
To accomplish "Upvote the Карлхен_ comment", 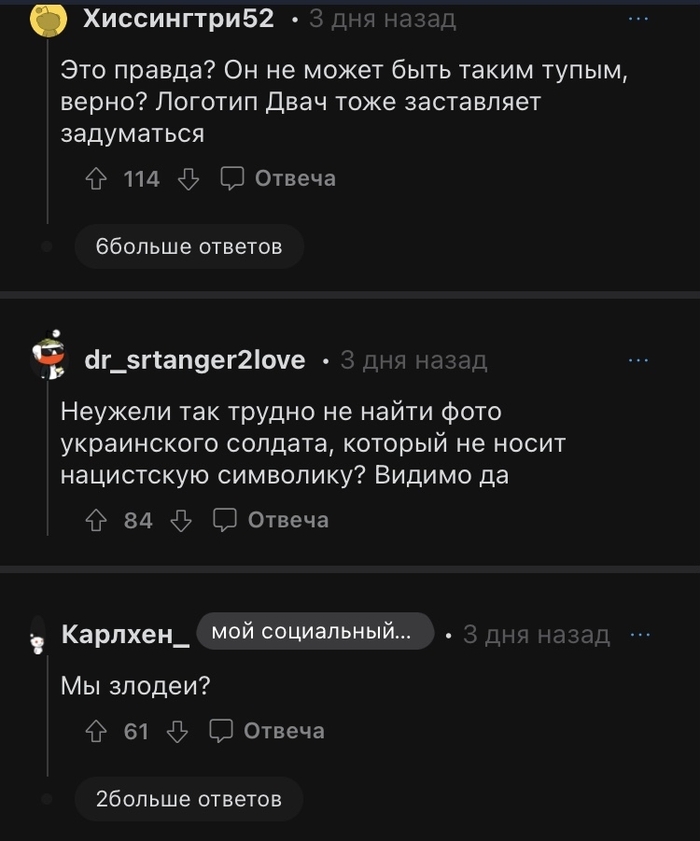I will (97, 731).
